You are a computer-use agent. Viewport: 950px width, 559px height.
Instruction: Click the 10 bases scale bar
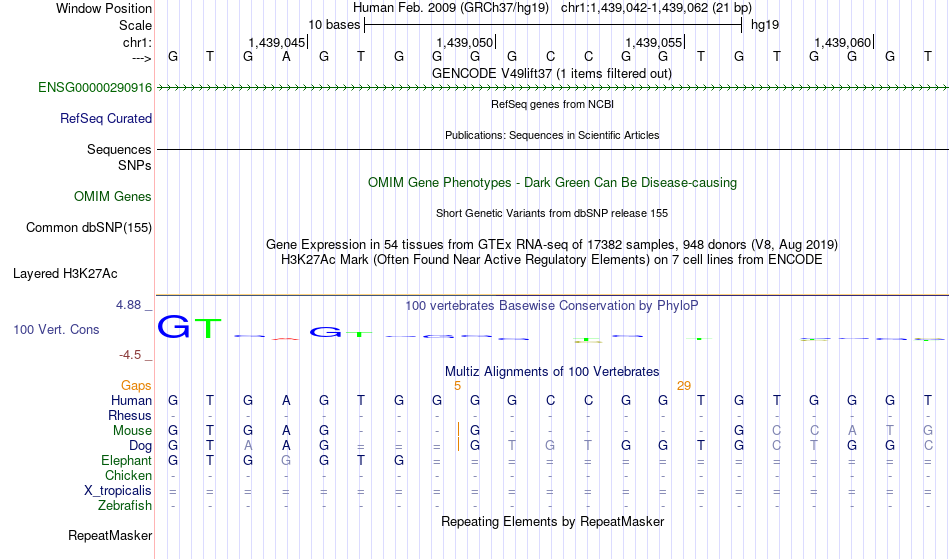tap(553, 25)
